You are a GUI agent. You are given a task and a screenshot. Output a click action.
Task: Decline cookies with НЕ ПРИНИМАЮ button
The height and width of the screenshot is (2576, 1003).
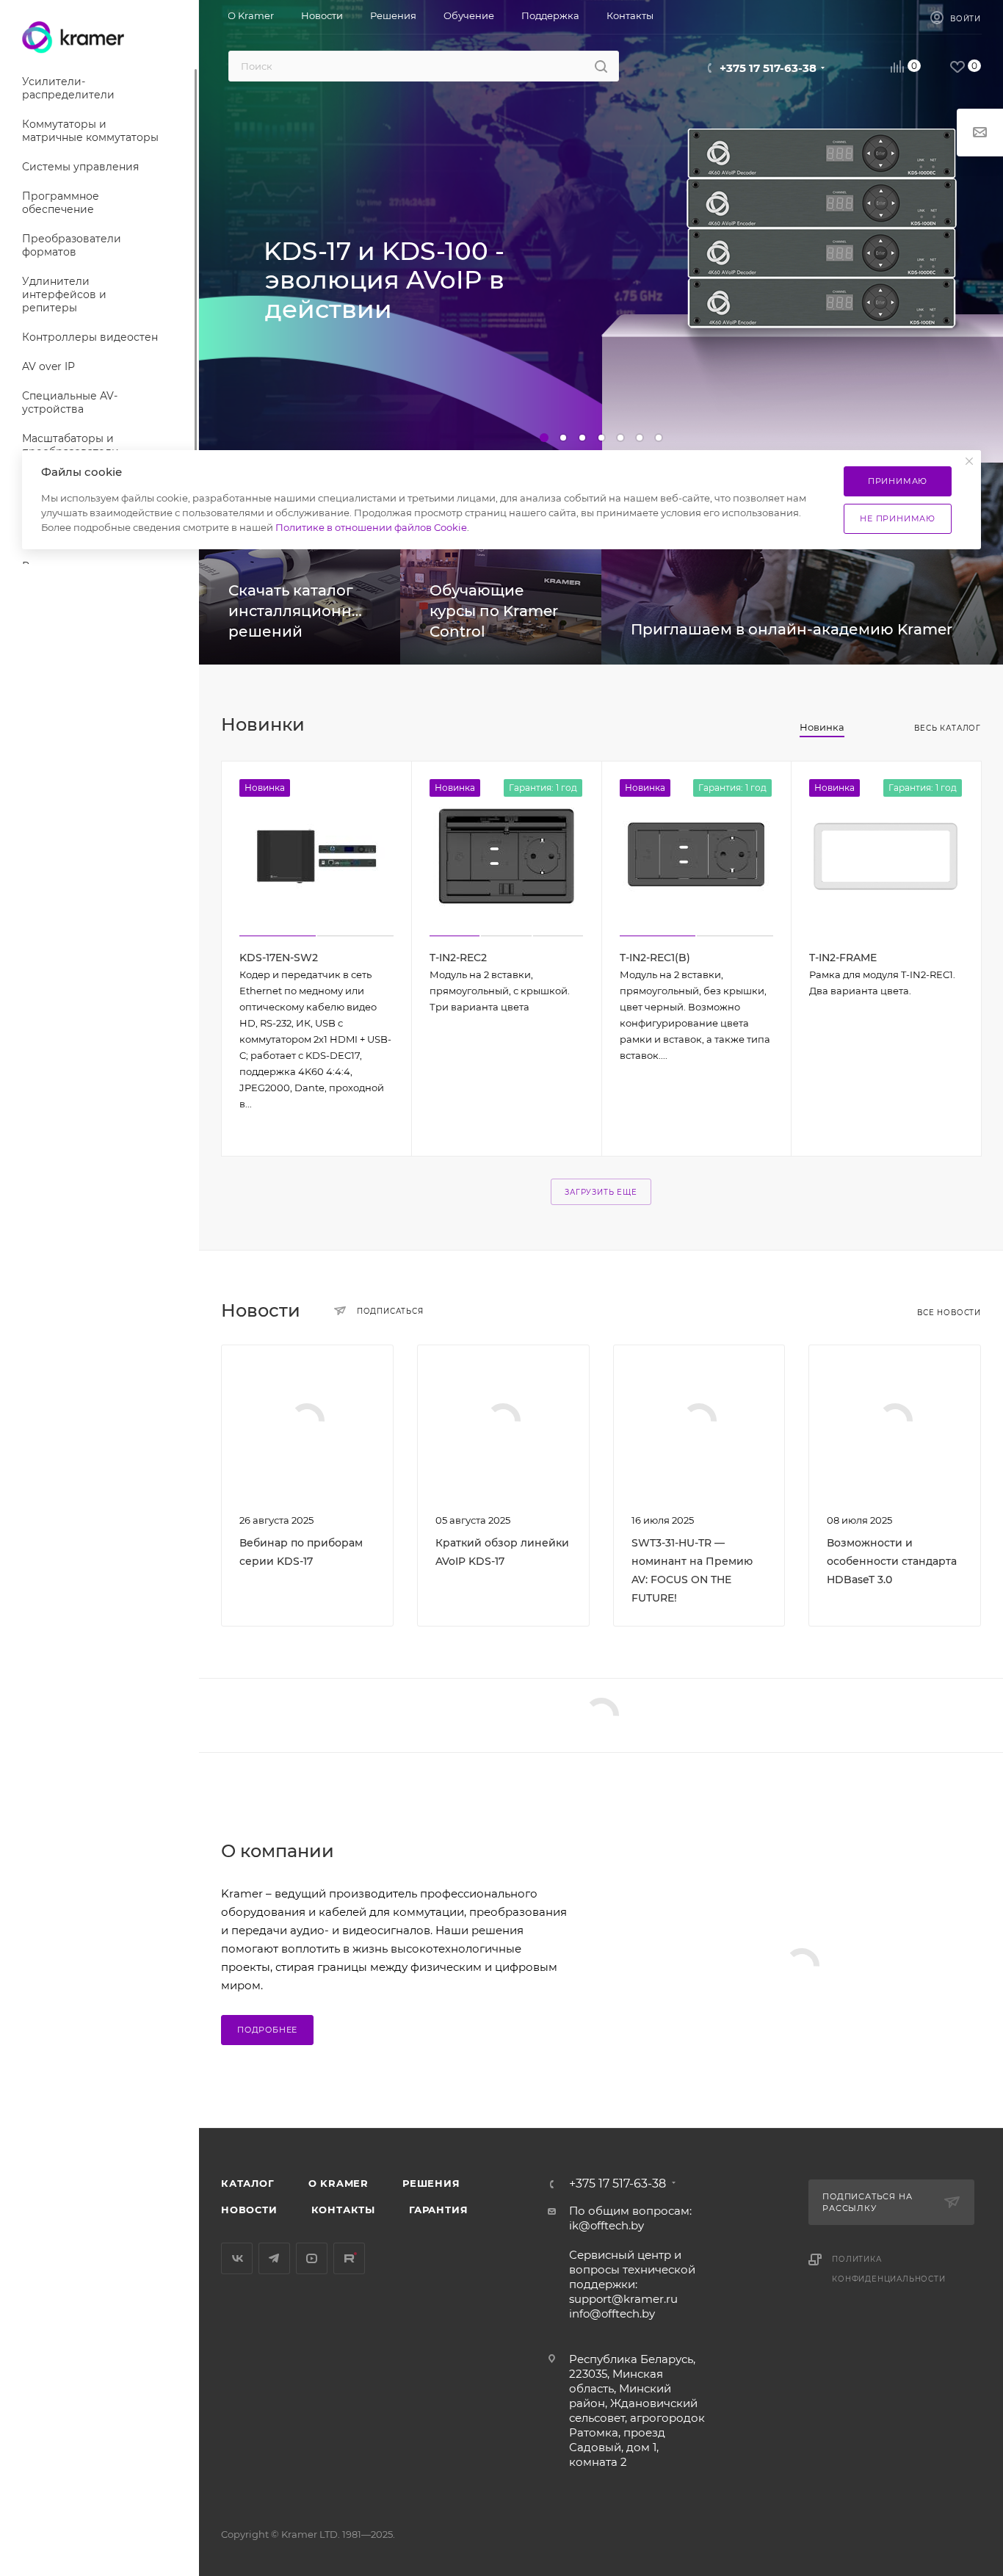pos(897,518)
